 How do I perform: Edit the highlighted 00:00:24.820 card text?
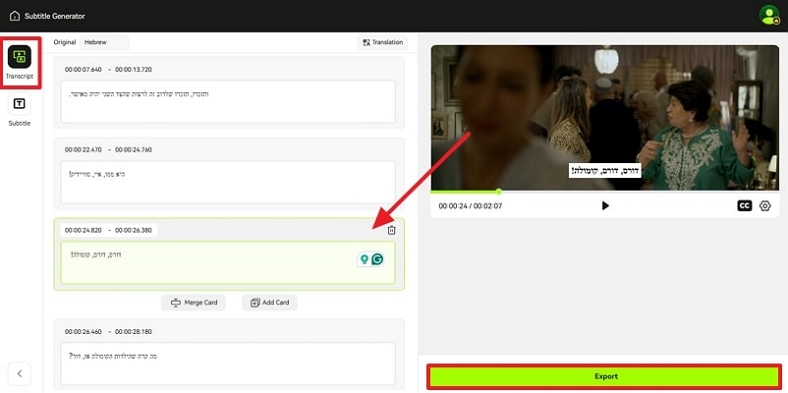coord(228,262)
